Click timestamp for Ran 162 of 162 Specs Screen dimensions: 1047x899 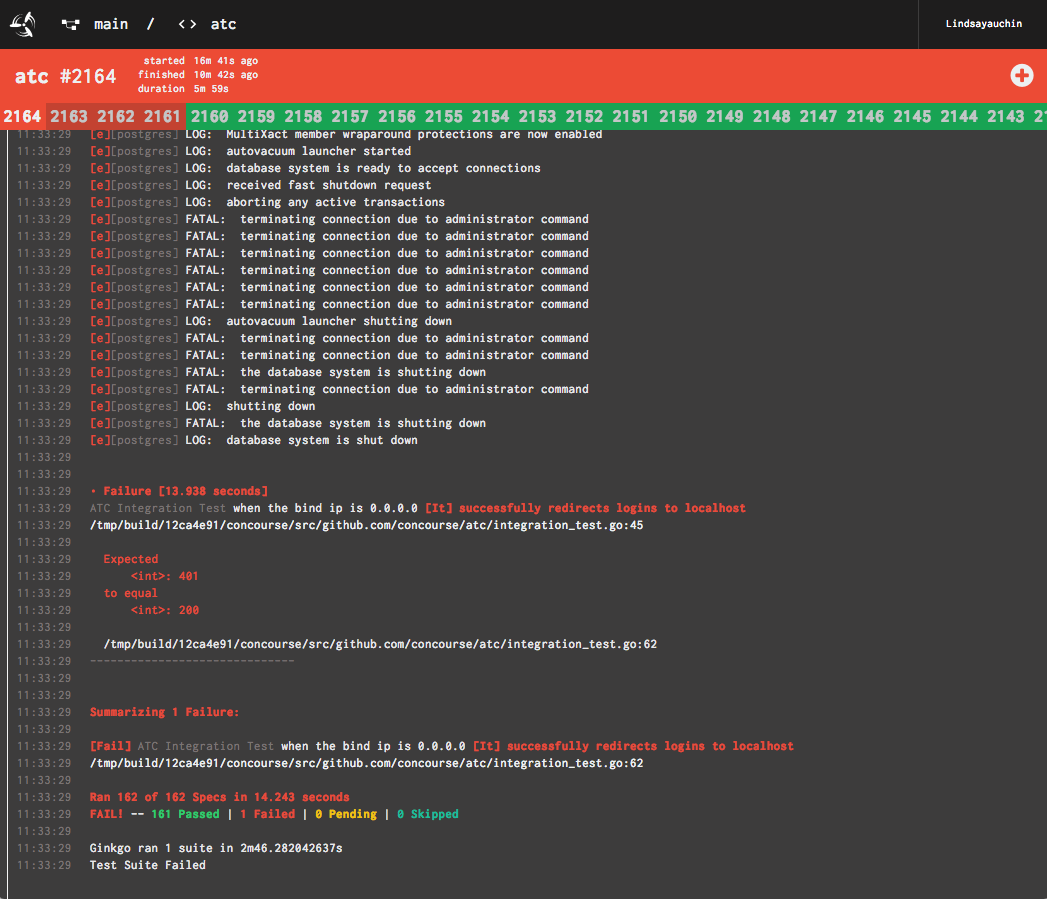pyautogui.click(x=43, y=797)
